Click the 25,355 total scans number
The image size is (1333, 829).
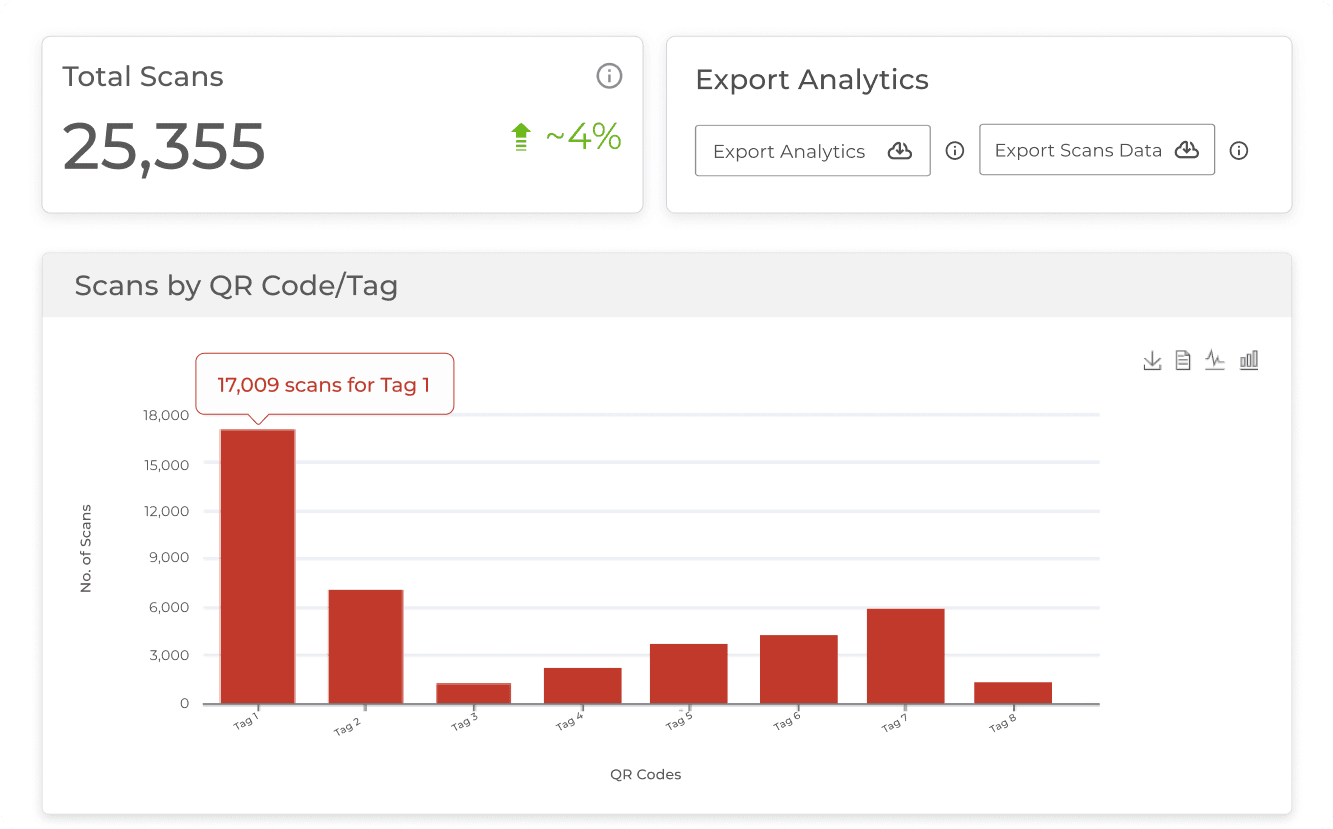(164, 146)
